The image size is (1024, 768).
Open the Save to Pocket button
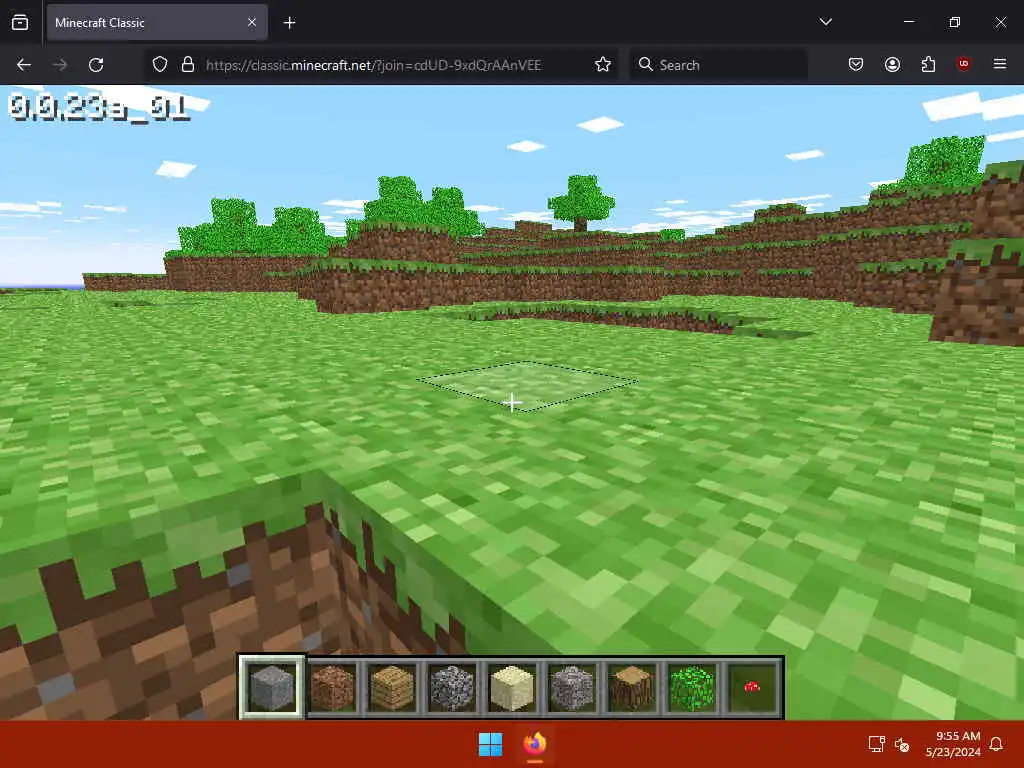pos(856,65)
